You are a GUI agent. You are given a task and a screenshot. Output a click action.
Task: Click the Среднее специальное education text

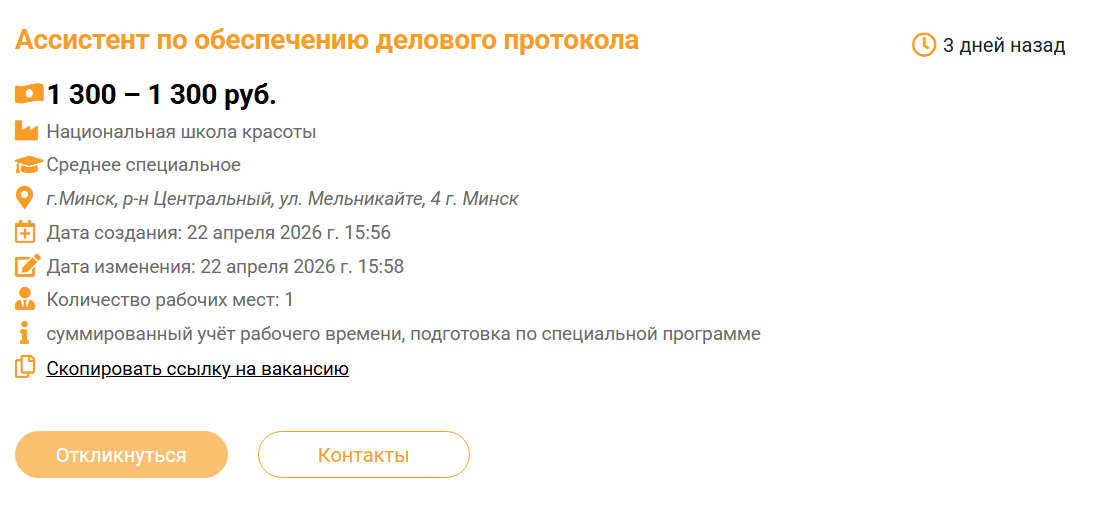tap(143, 165)
